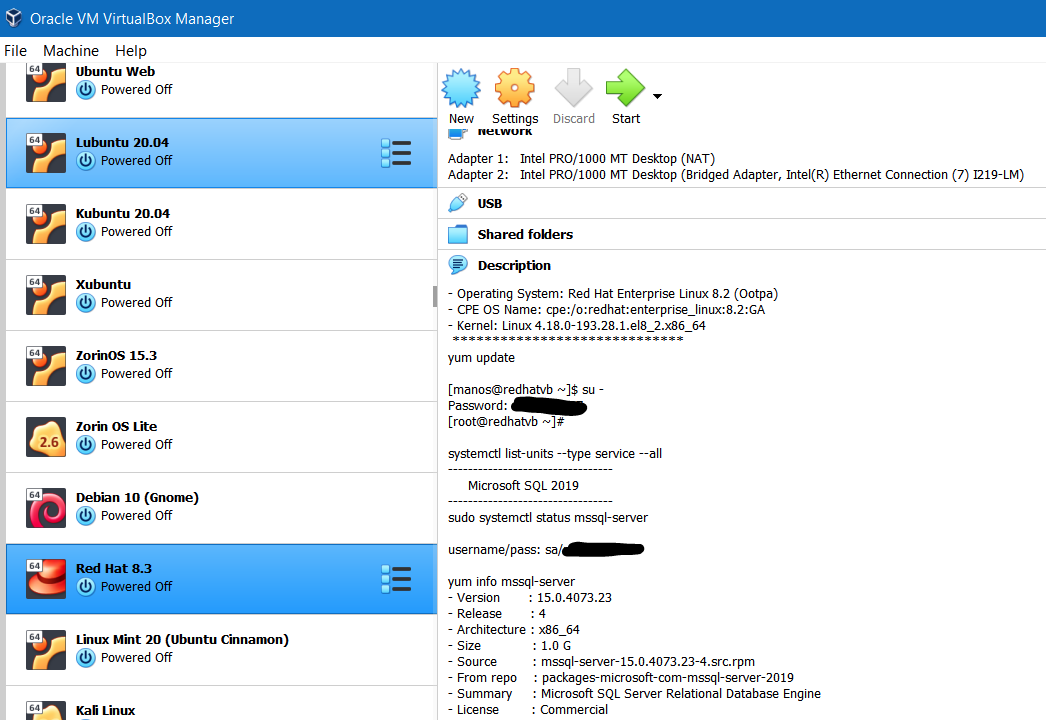Click the Kali Linux OS icon
Screen dimensions: 1046x720
pyautogui.click(x=46, y=710)
